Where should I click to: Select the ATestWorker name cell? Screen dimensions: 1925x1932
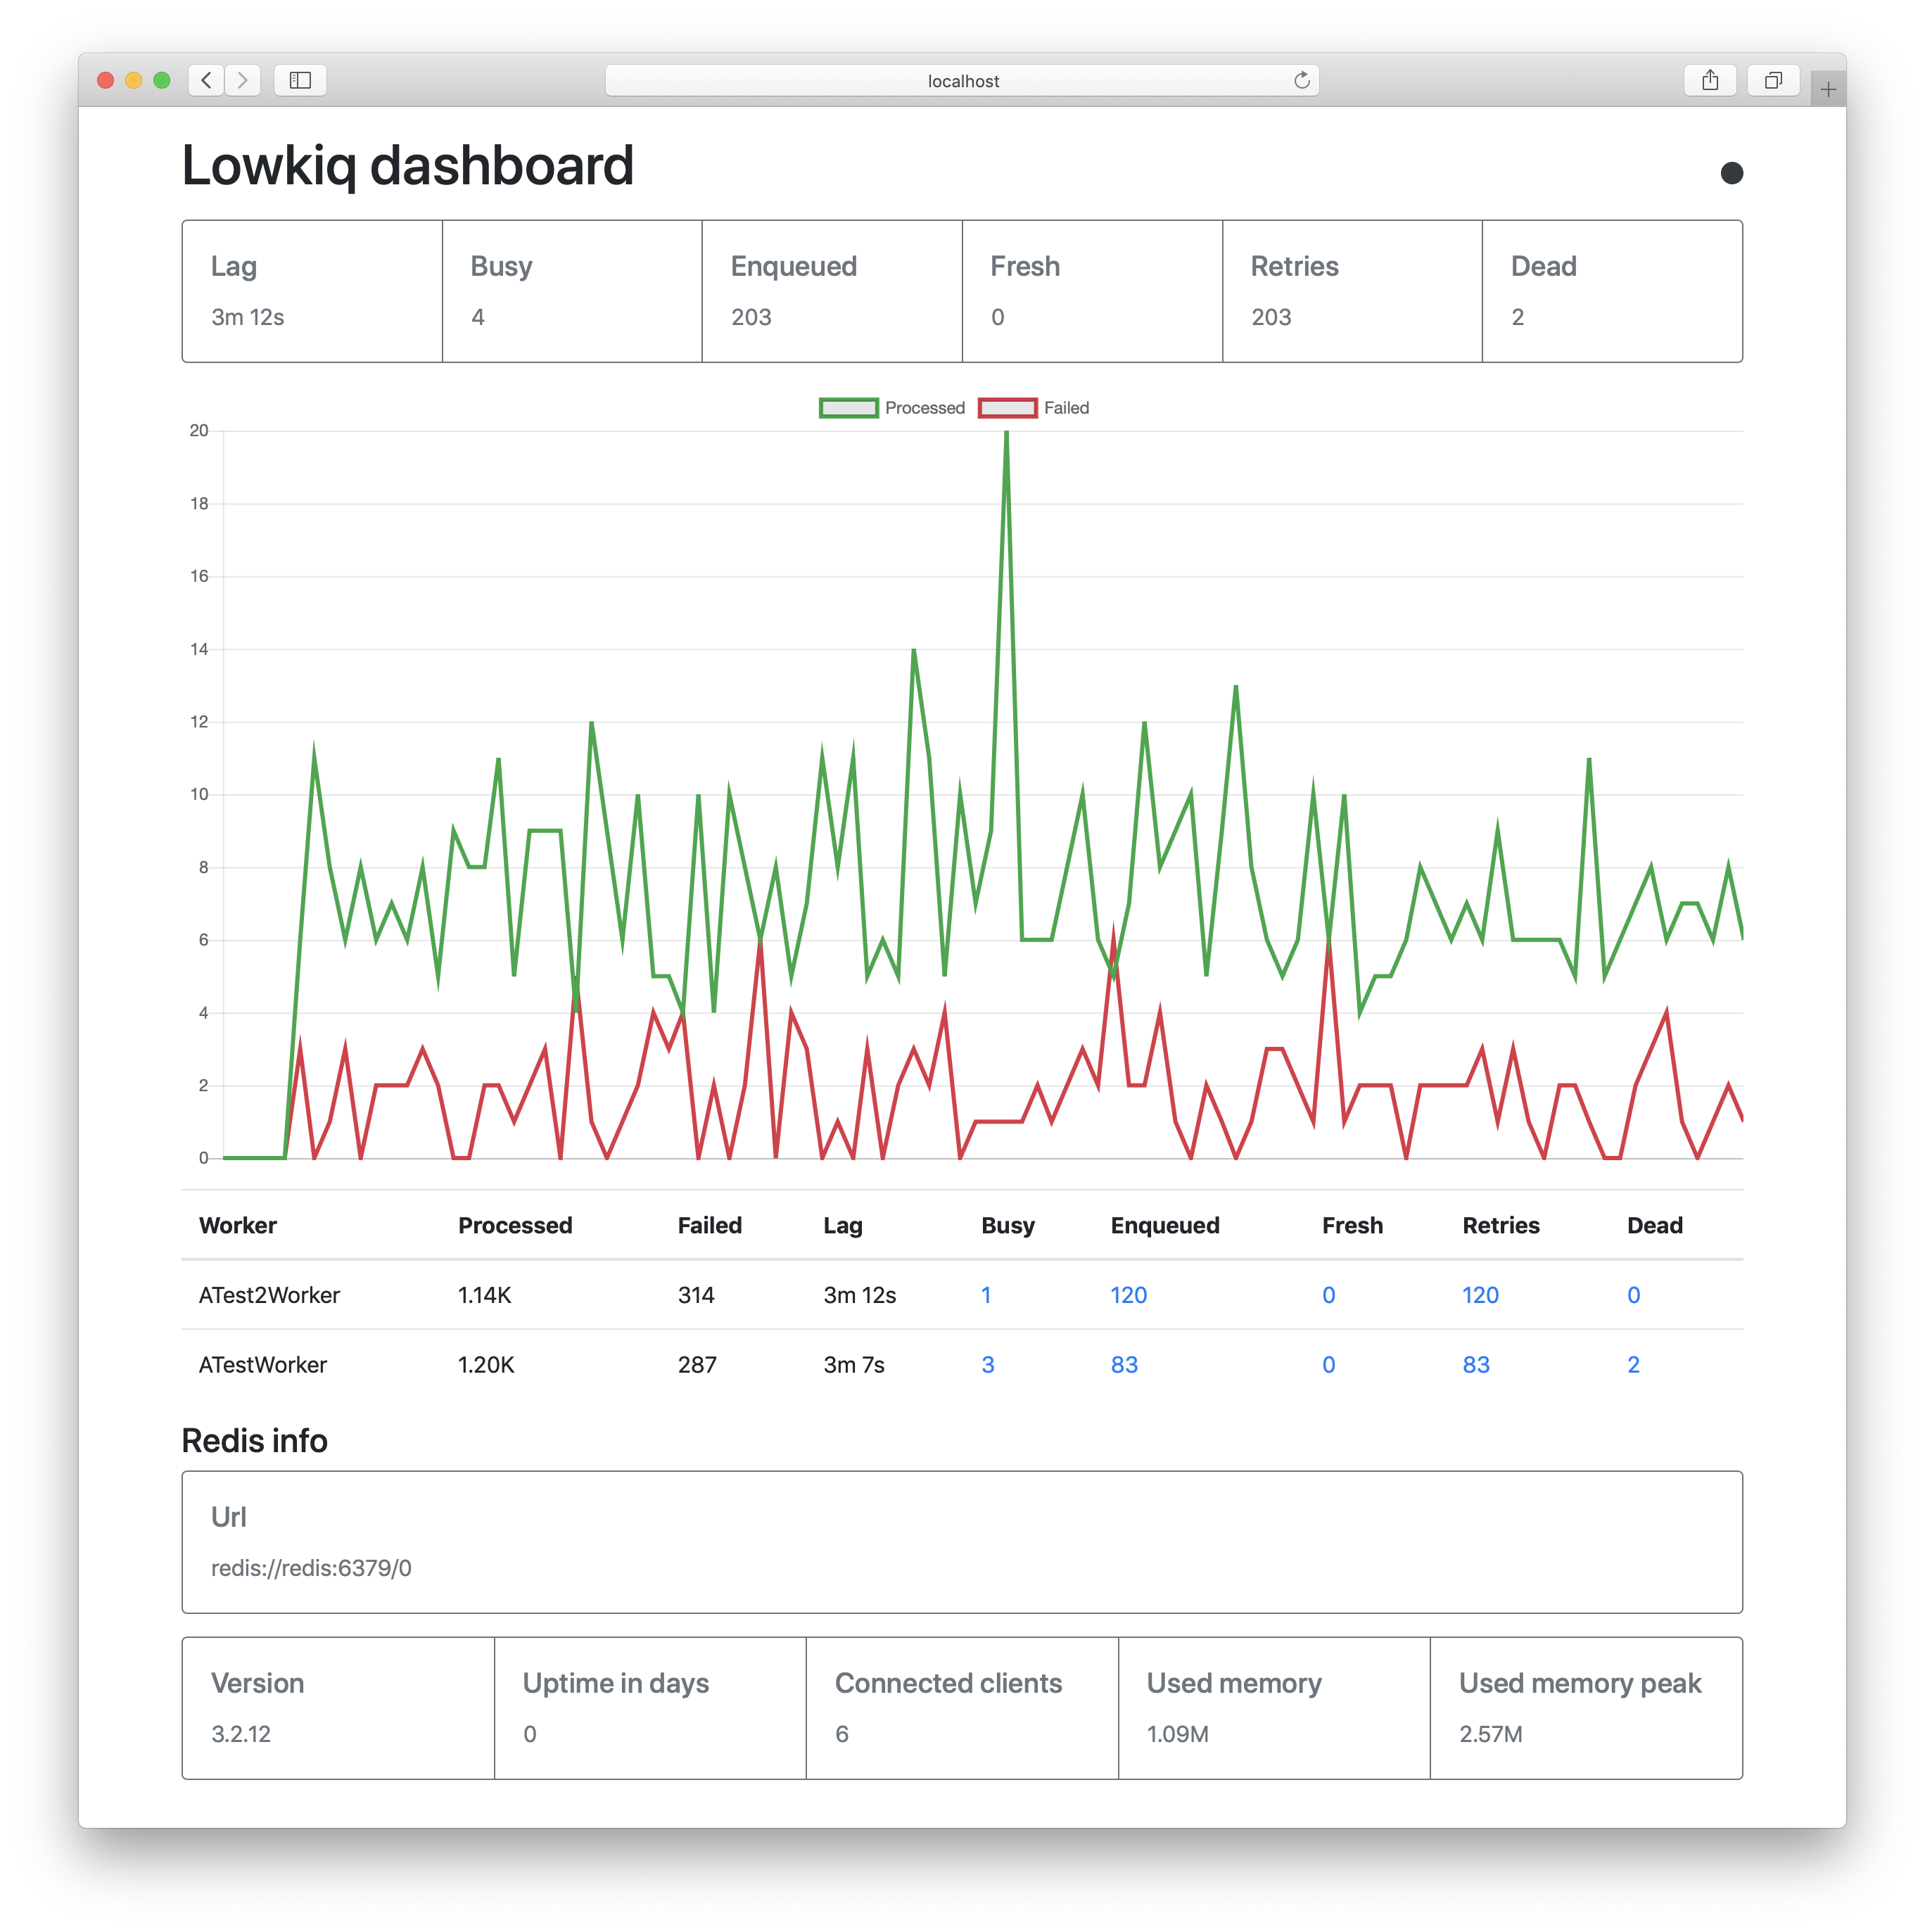[x=262, y=1365]
